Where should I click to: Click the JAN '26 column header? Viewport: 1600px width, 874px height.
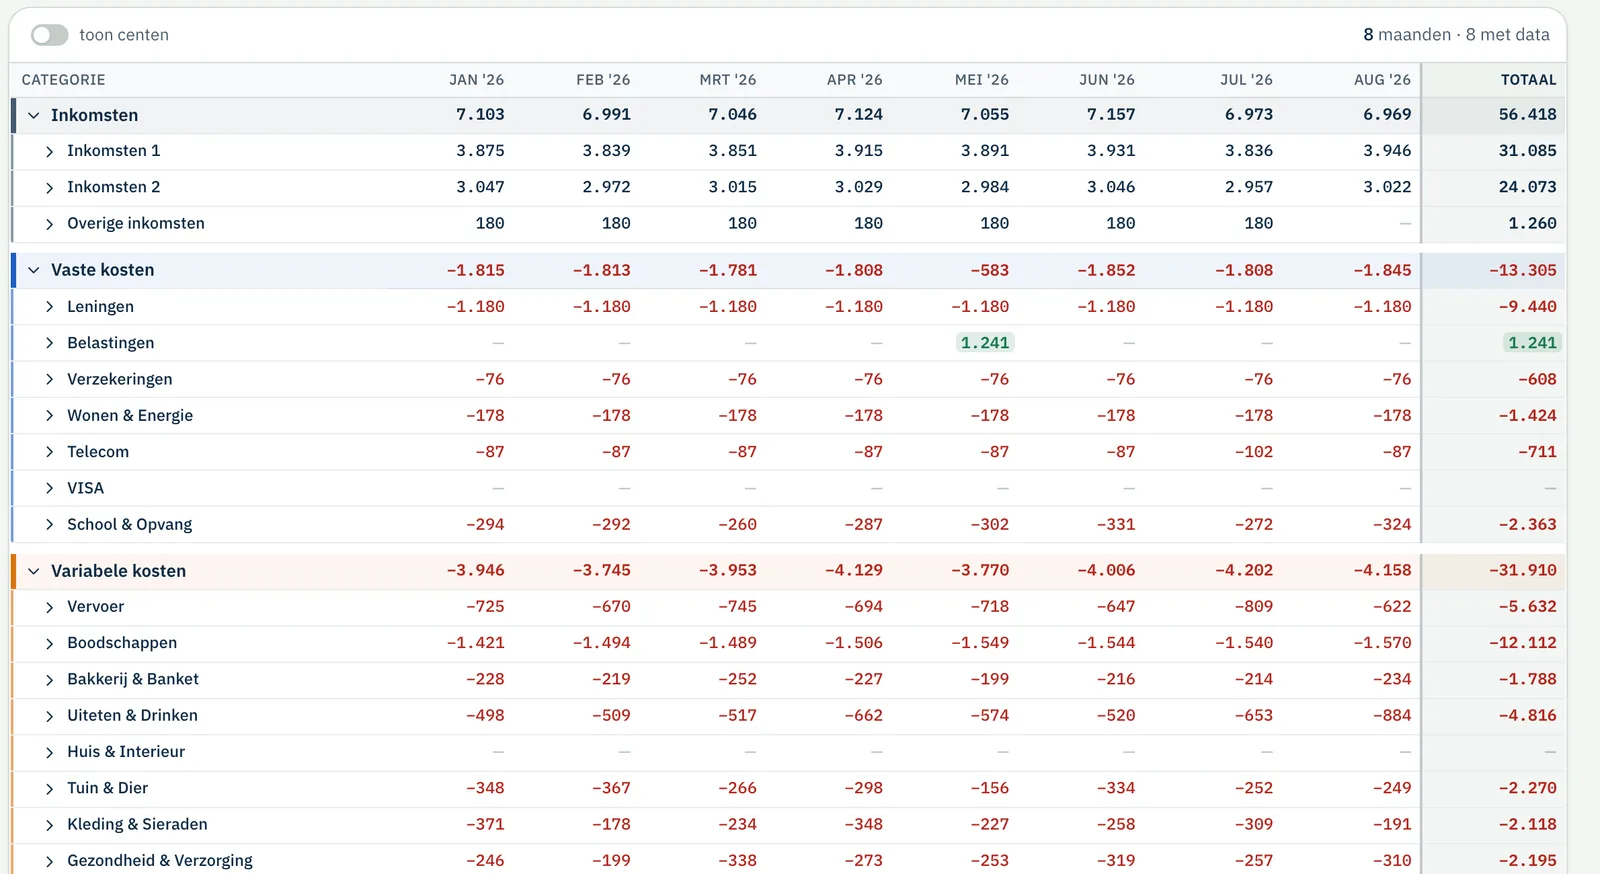point(476,80)
